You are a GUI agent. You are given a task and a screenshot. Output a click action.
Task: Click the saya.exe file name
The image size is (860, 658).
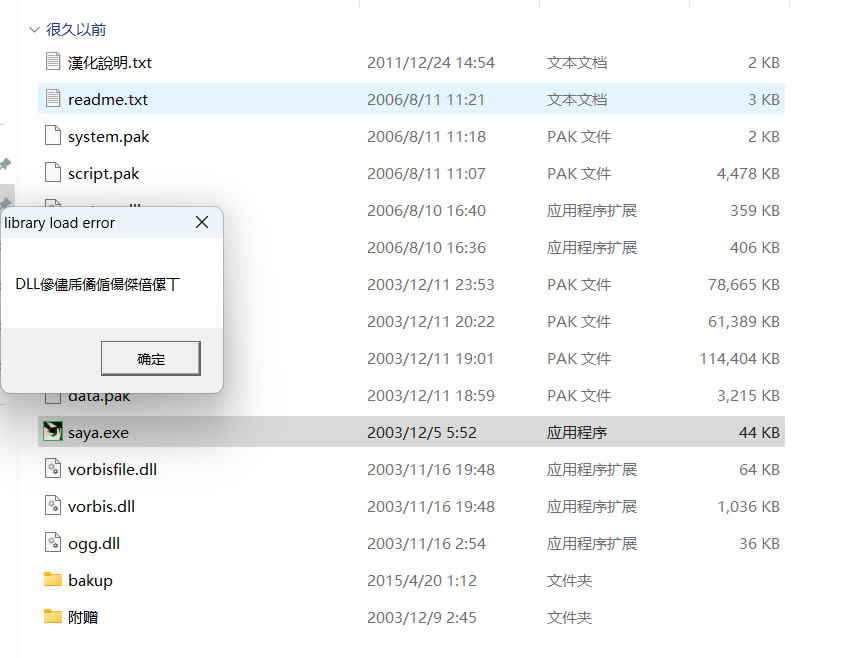(x=98, y=433)
